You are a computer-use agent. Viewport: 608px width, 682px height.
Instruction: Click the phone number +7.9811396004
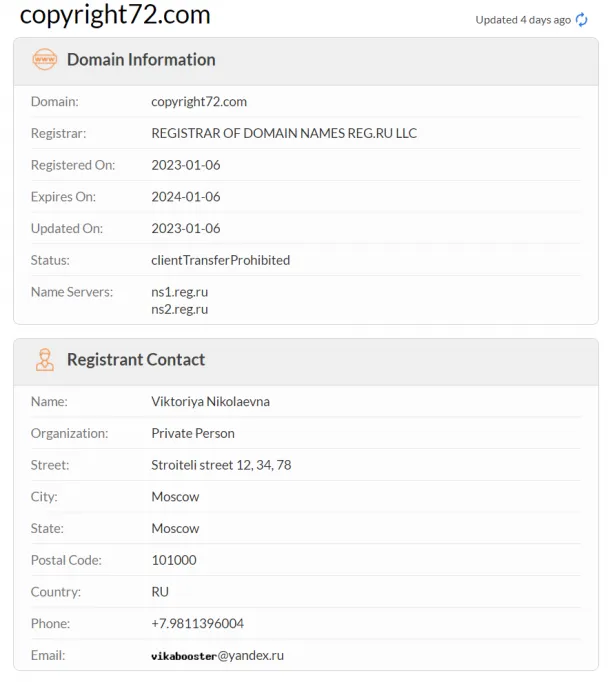197,624
